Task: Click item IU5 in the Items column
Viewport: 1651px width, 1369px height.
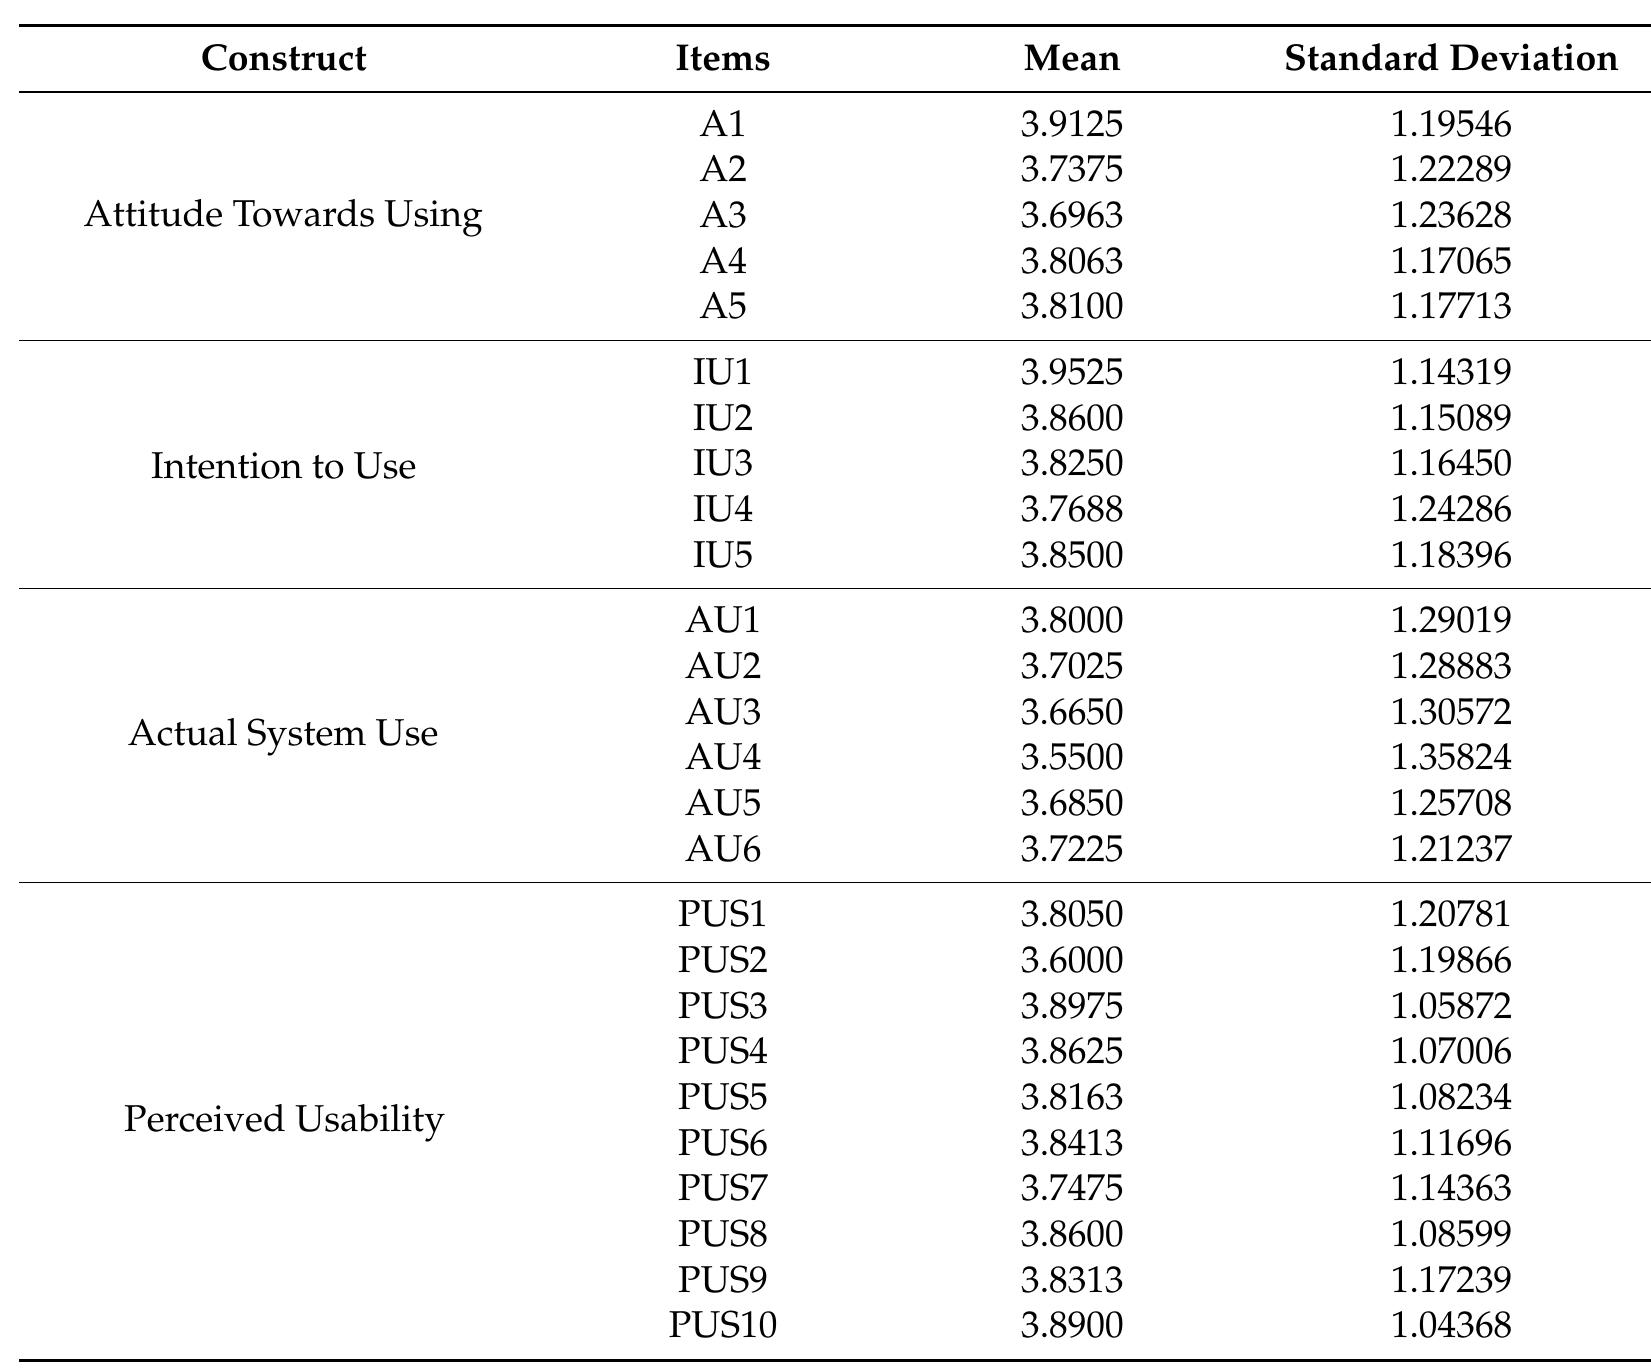Action: click(722, 554)
